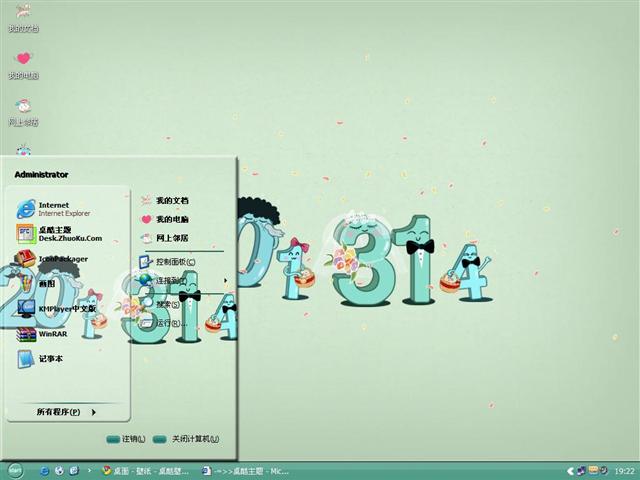This screenshot has width=640, height=480.
Task: Click the third quick launch icon
Action: [x=74, y=471]
